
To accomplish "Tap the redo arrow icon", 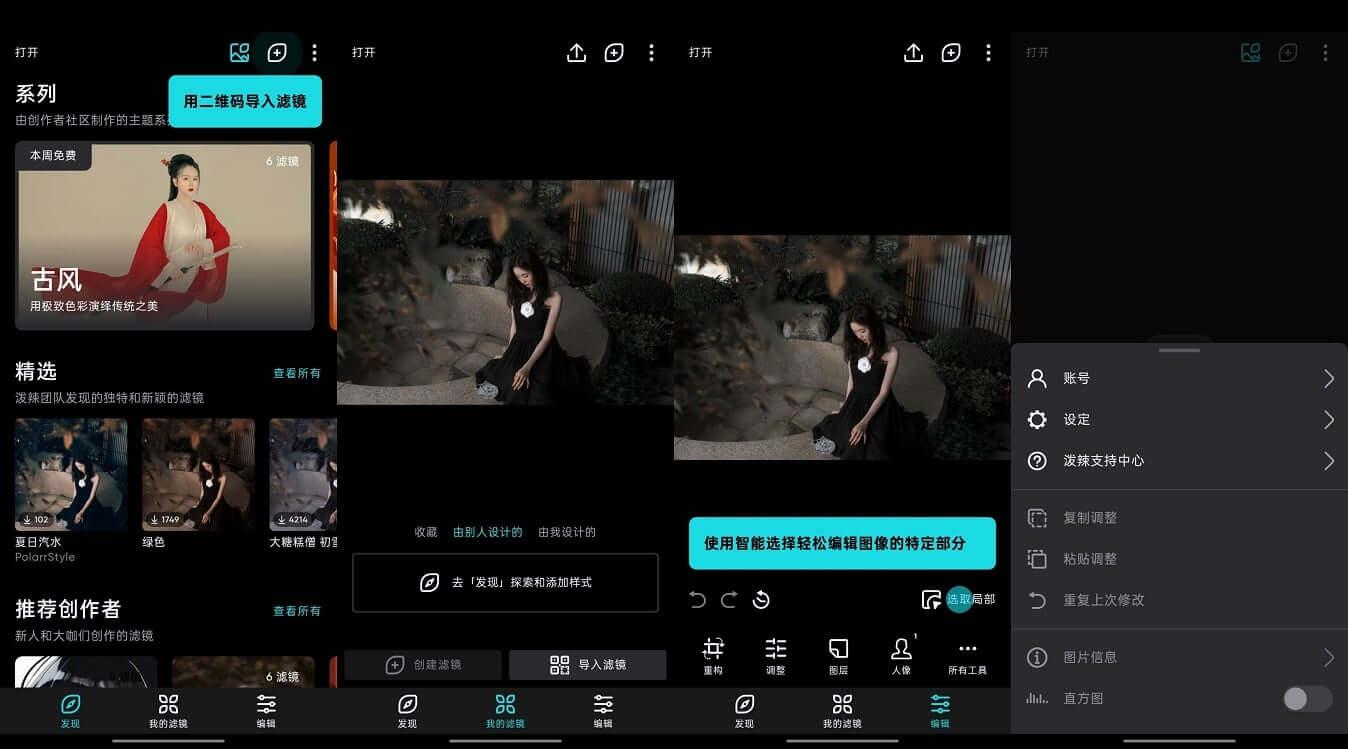I will [x=728, y=599].
